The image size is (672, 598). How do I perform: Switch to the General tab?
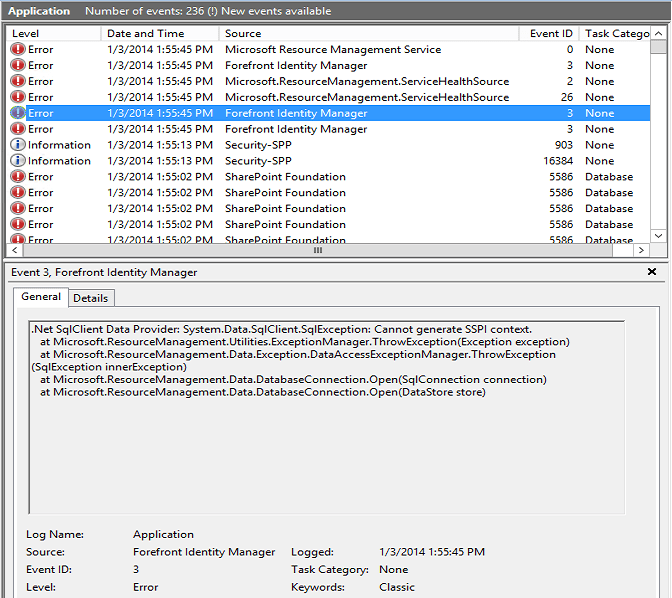coord(41,297)
